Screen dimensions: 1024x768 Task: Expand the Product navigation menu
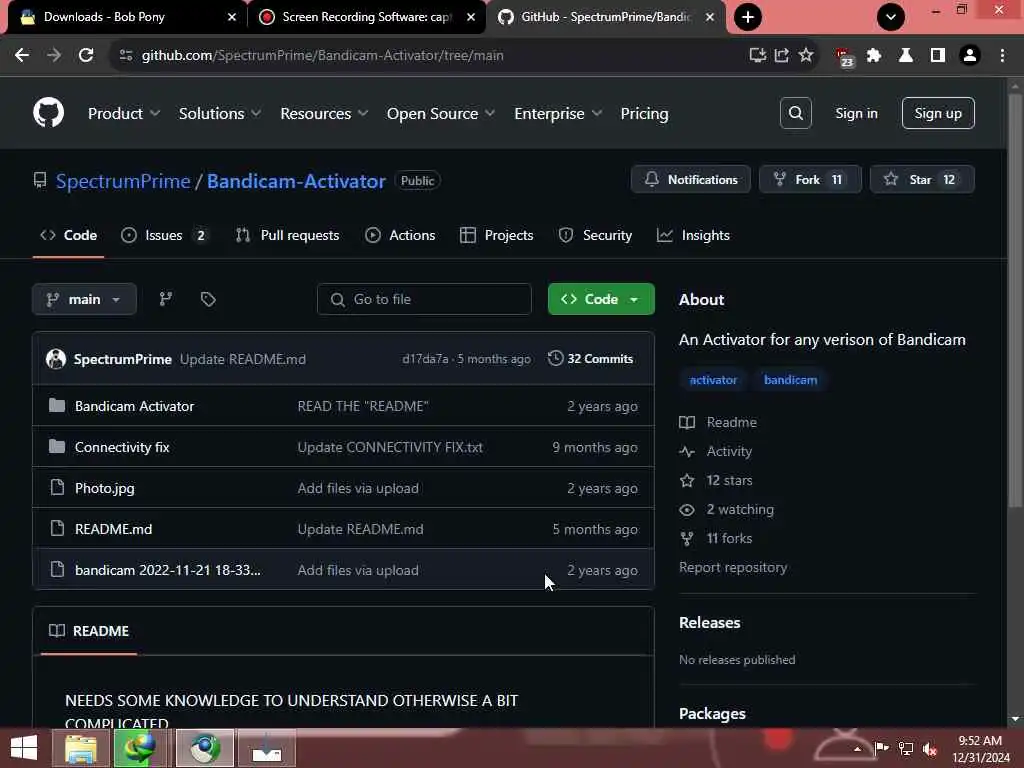(x=124, y=114)
